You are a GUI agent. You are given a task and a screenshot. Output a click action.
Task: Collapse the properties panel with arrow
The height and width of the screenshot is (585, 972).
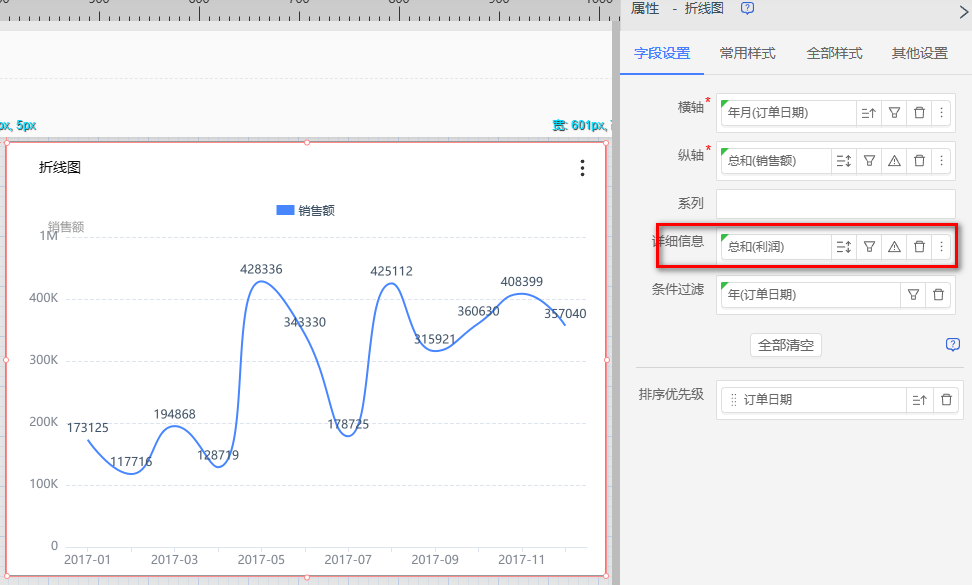[x=962, y=8]
